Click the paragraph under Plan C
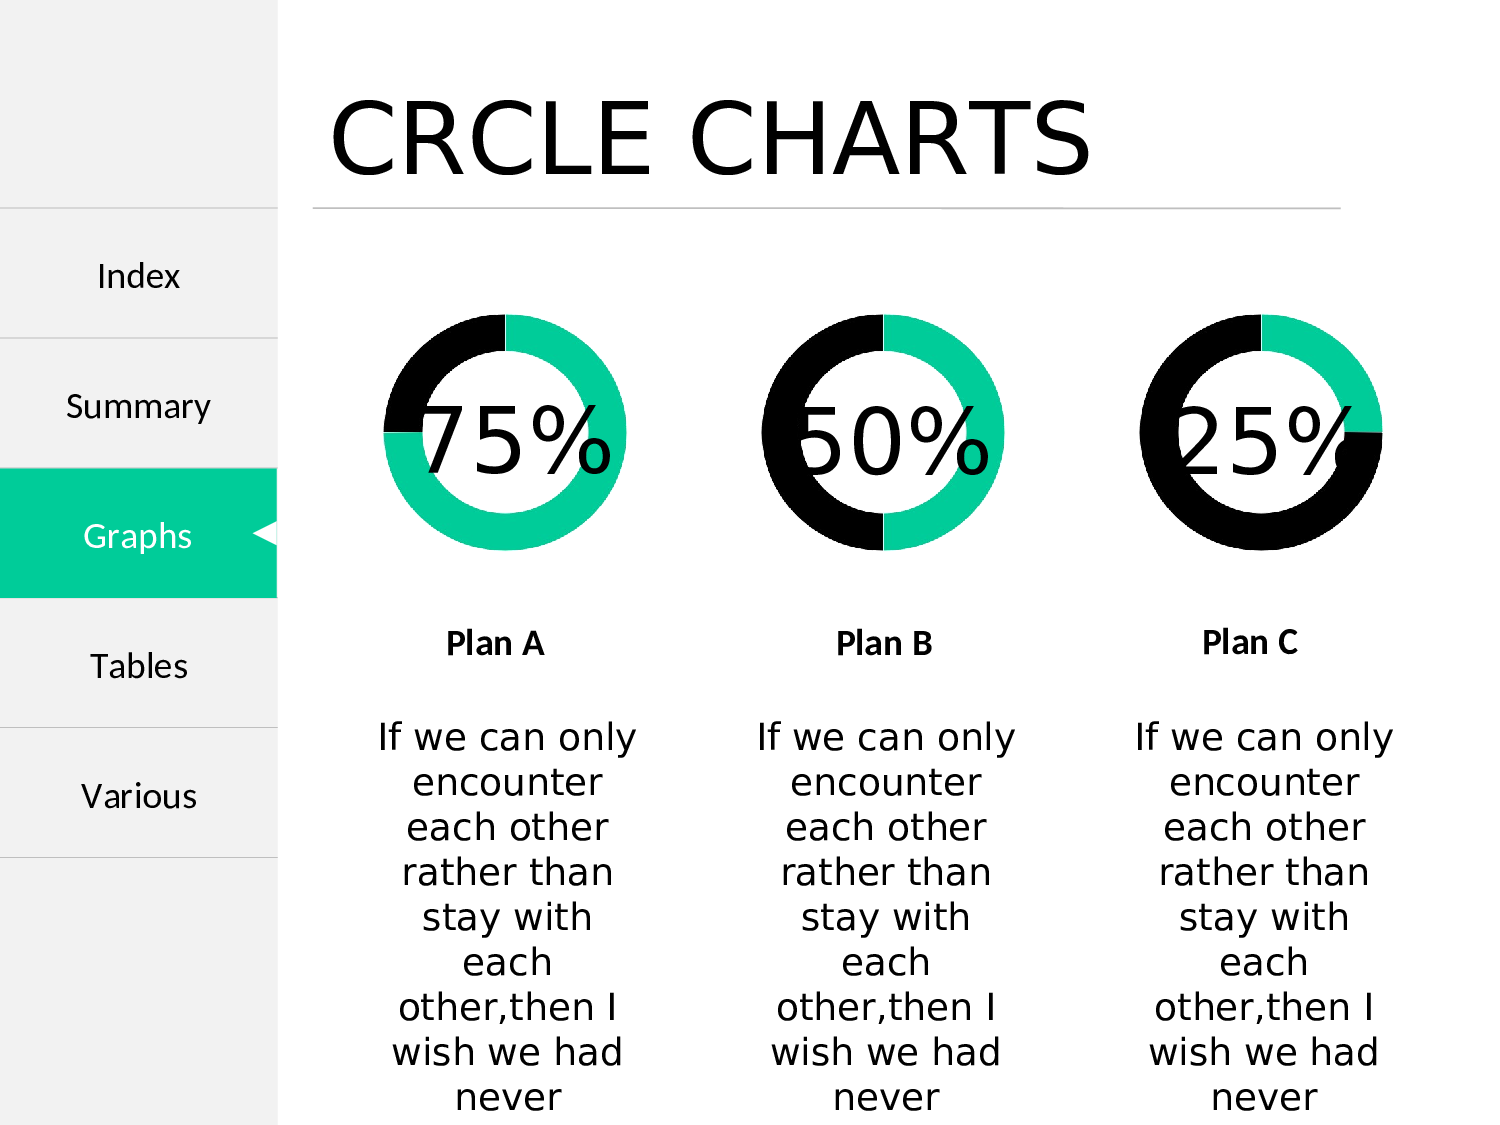 [x=1263, y=916]
